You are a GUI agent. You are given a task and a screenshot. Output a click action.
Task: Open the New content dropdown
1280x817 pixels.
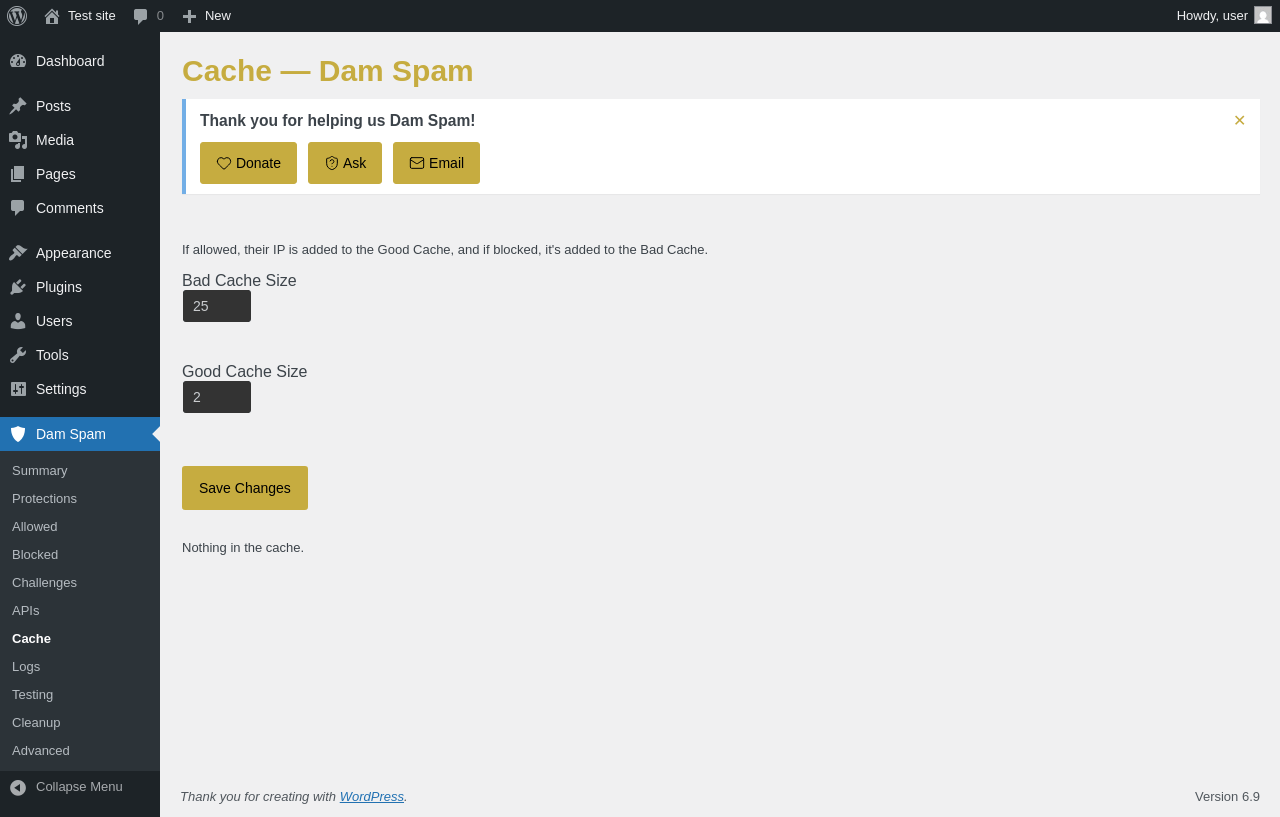206,16
